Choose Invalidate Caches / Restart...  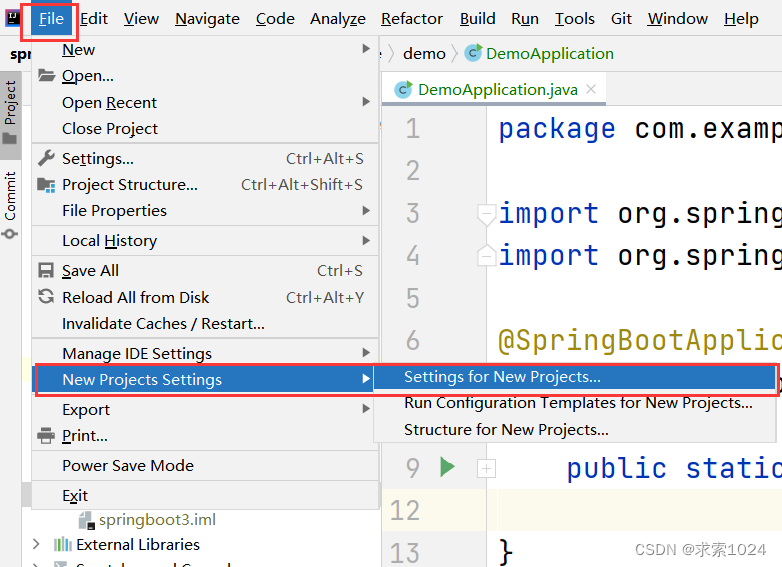tap(204, 324)
